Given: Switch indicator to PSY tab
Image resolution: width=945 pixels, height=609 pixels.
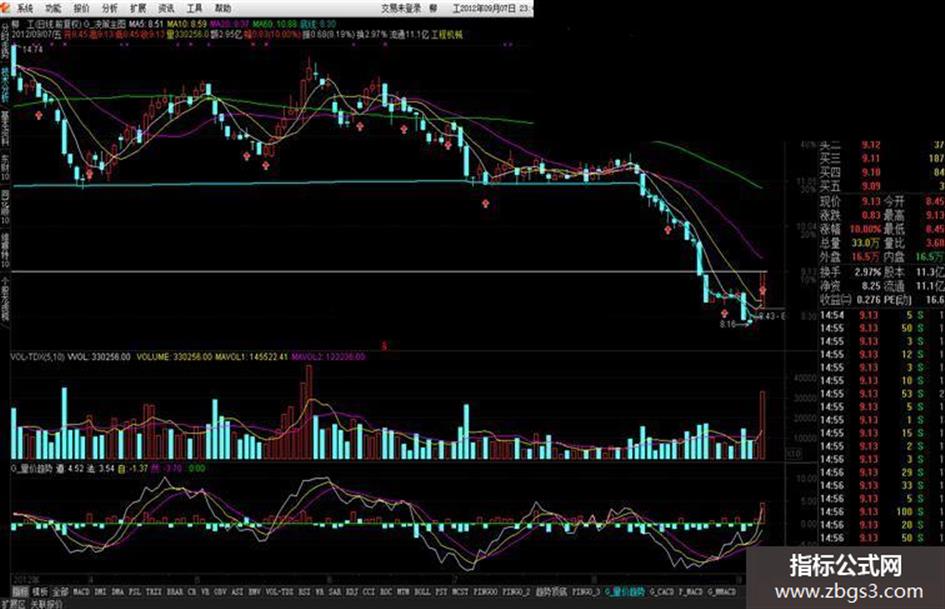Looking at the screenshot, I should pyautogui.click(x=442, y=592).
